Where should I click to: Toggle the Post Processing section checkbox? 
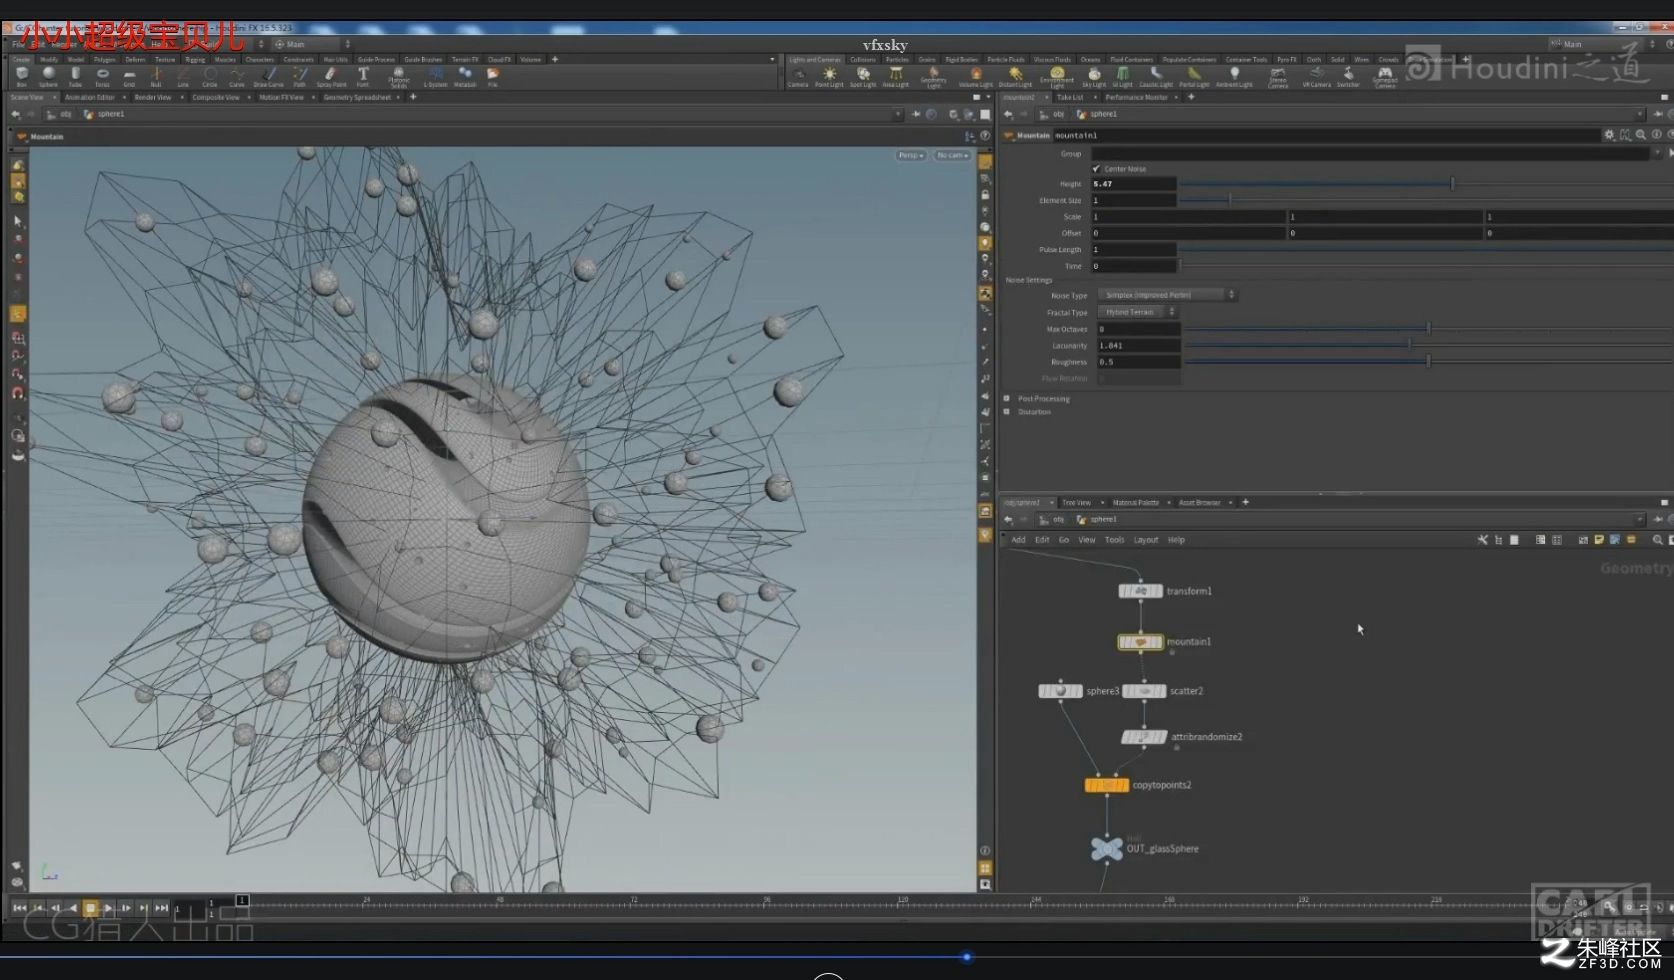[x=1007, y=398]
